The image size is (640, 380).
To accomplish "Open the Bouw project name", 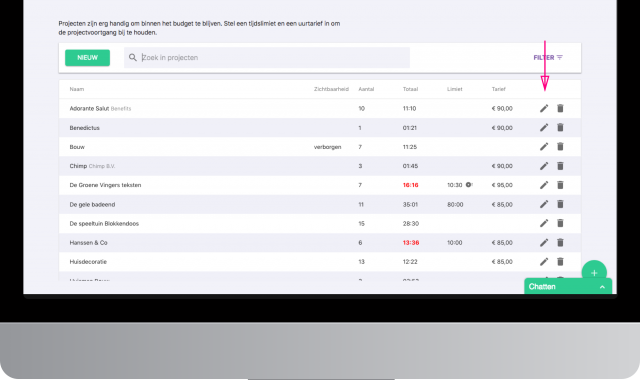I will click(77, 147).
